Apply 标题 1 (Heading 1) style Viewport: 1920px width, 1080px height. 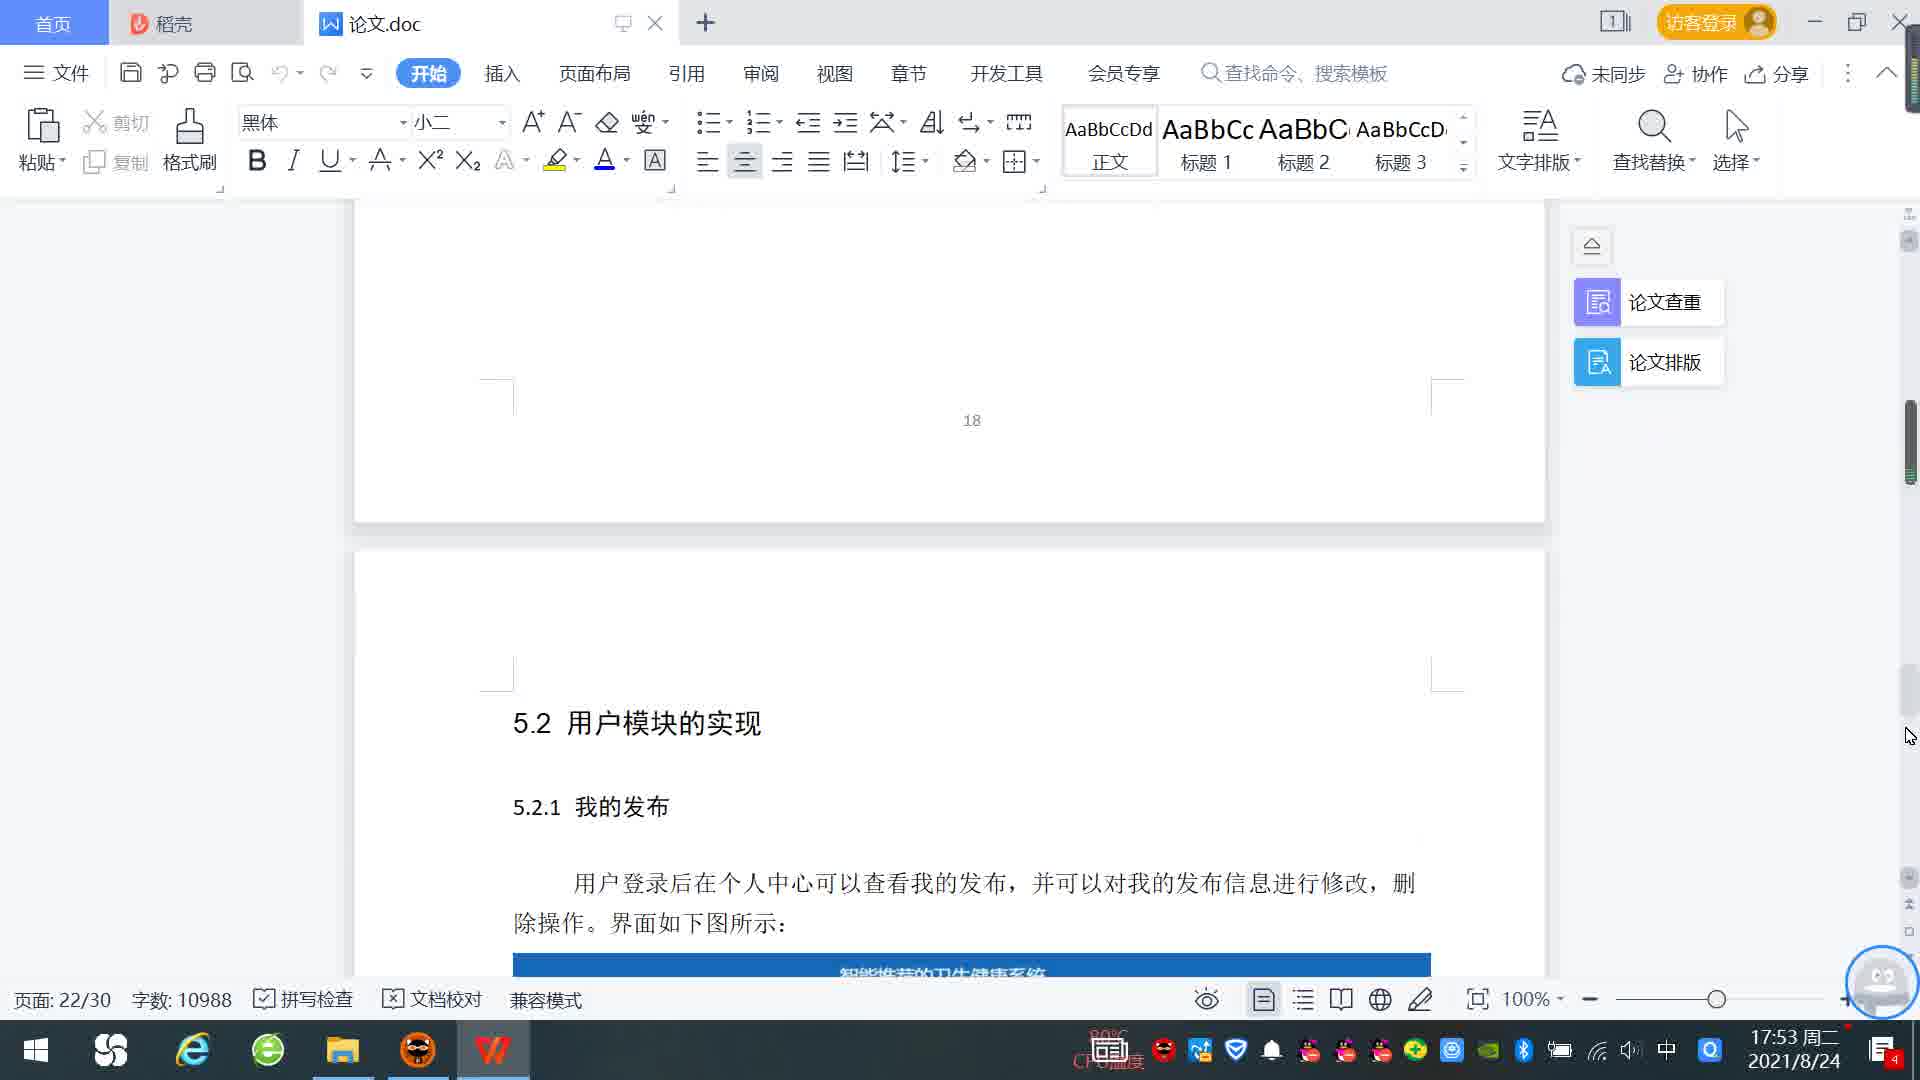click(x=1206, y=141)
